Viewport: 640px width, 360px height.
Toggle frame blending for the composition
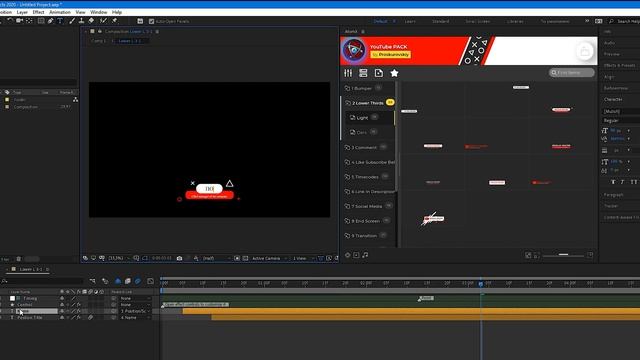click(128, 281)
